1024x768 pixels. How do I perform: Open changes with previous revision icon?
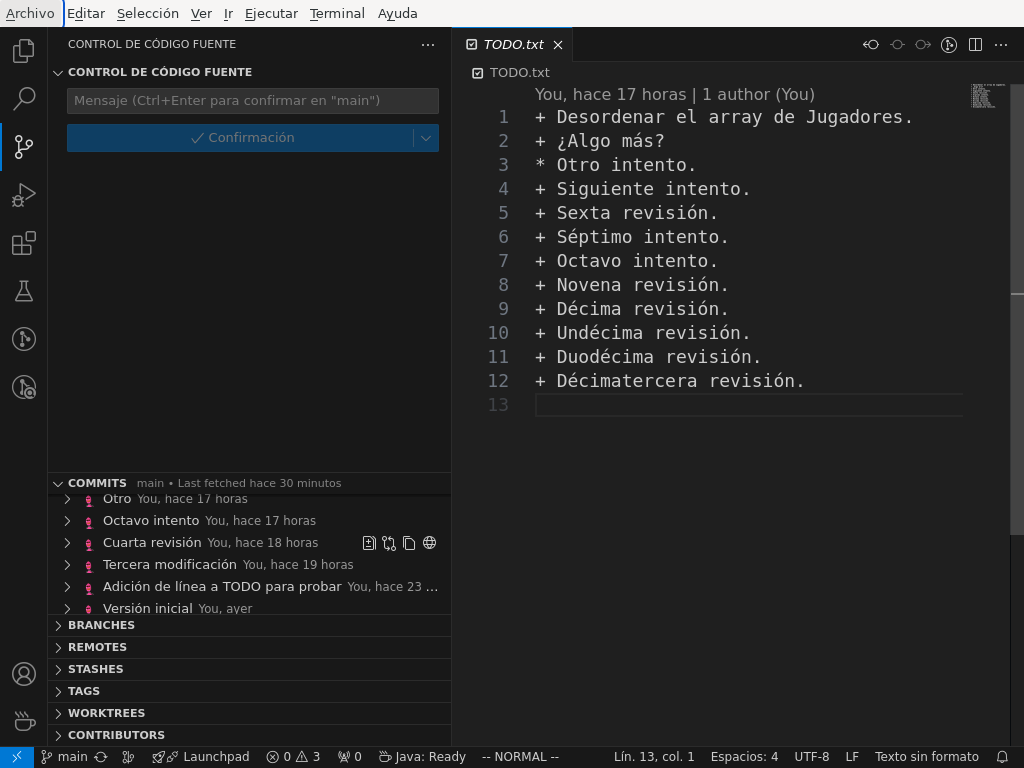click(871, 44)
